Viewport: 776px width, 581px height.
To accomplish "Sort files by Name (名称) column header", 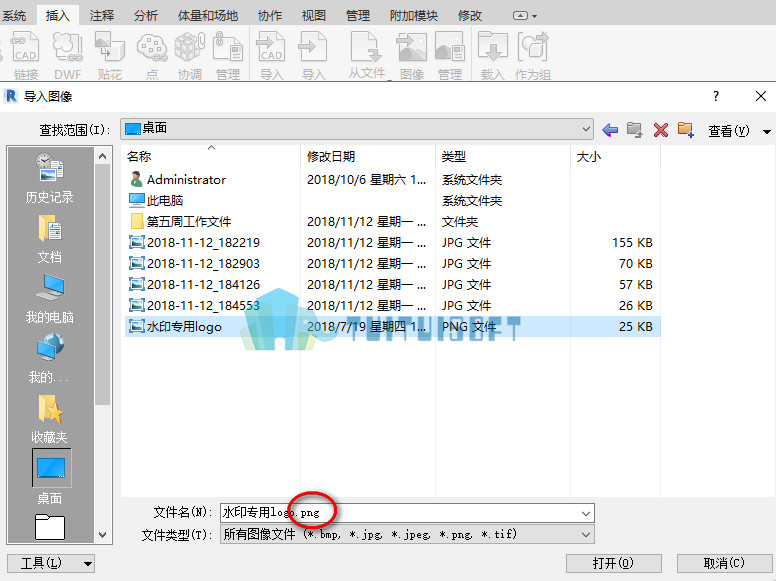I will click(x=211, y=156).
